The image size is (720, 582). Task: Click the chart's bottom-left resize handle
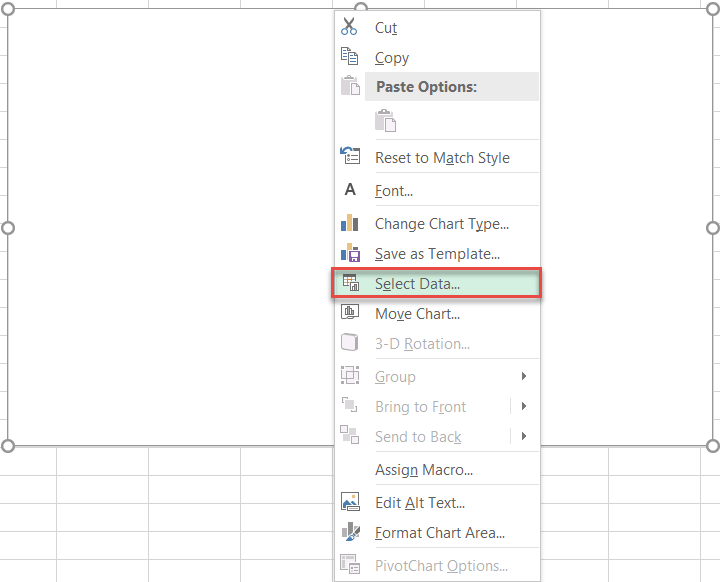click(x=8, y=446)
